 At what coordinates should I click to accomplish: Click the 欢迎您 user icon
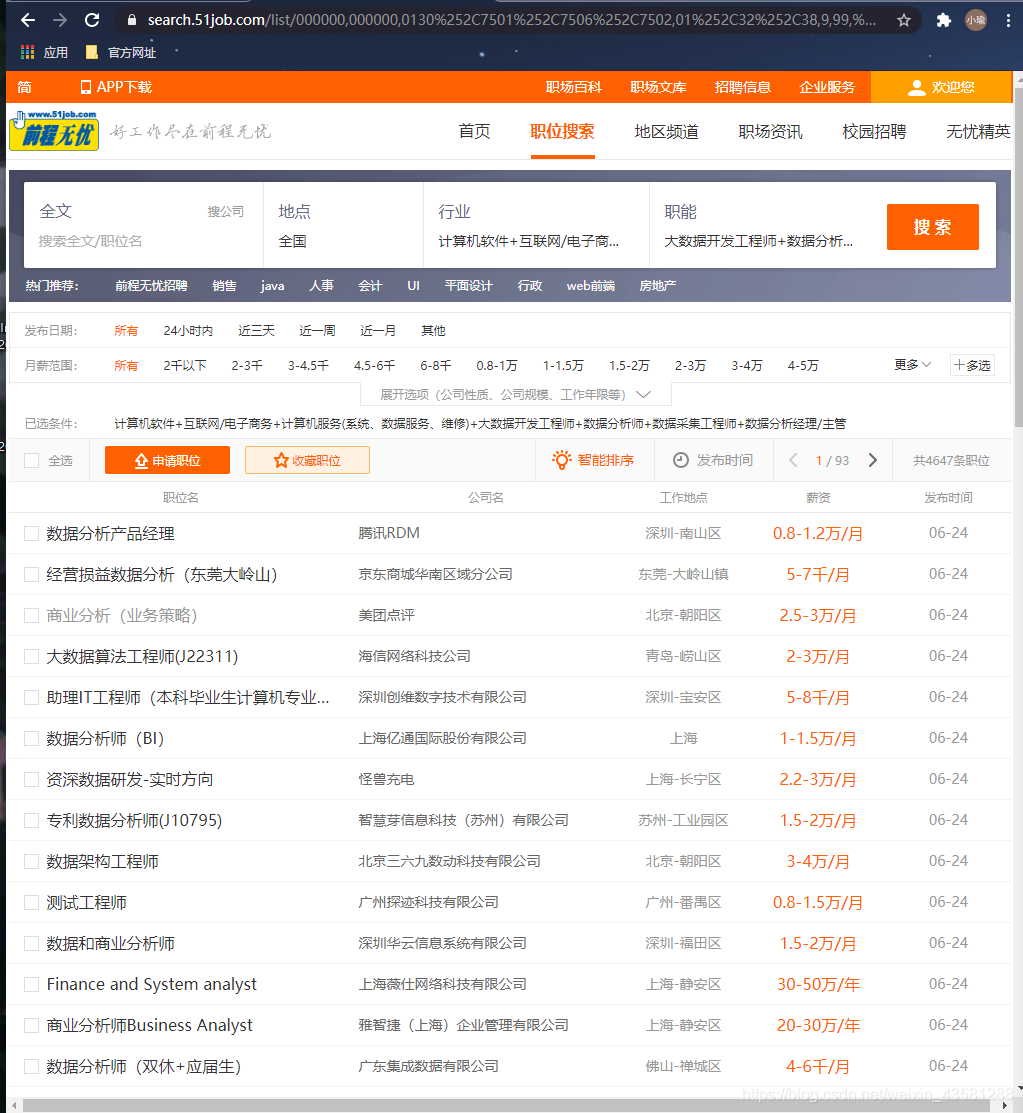point(917,87)
